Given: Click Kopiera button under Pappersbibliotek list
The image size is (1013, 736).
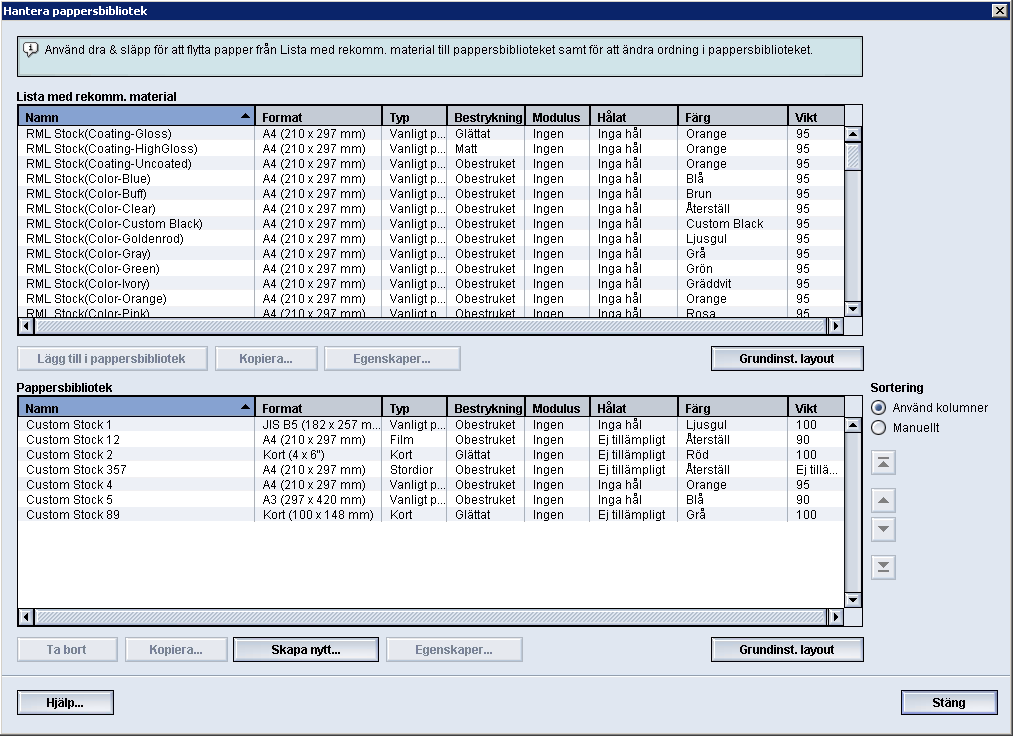Looking at the screenshot, I should coord(176,649).
